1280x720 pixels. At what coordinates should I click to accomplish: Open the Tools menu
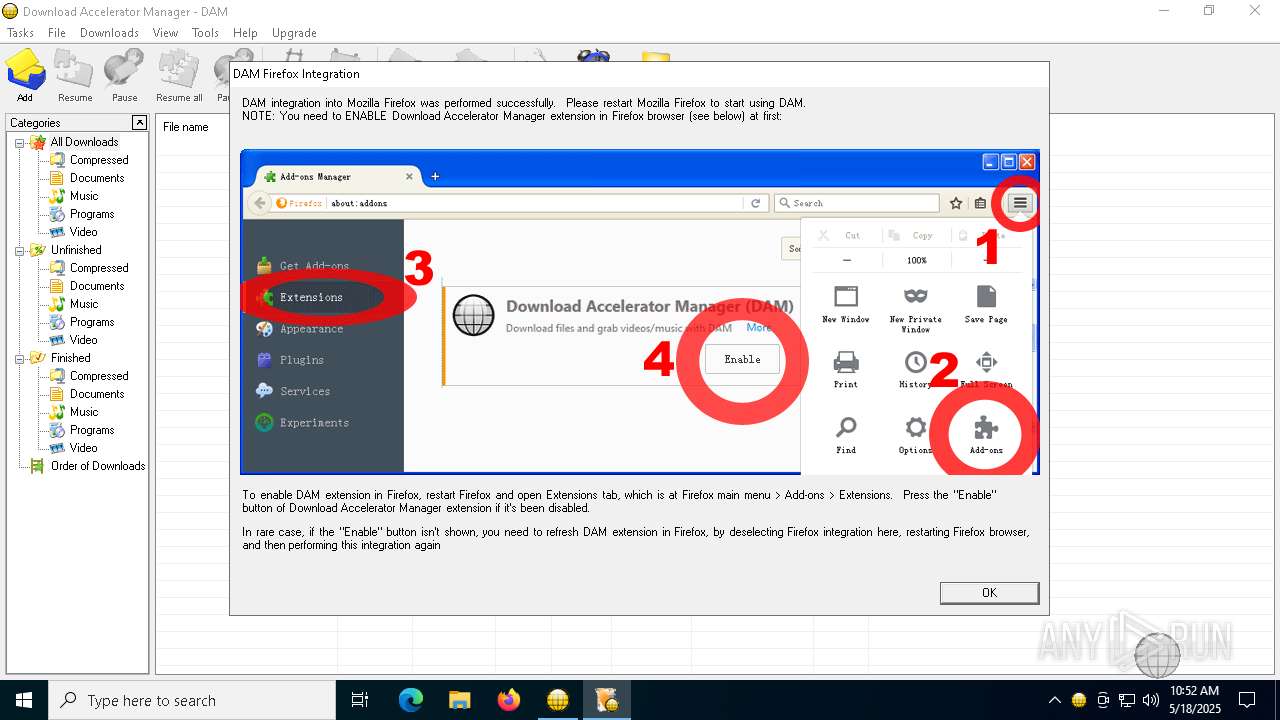[x=205, y=33]
